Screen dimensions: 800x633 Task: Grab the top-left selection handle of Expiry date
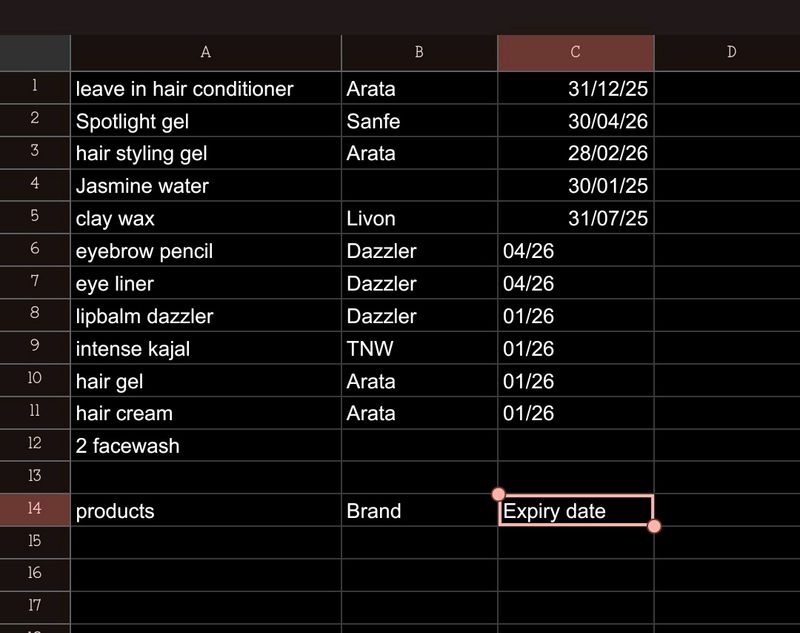click(x=498, y=494)
